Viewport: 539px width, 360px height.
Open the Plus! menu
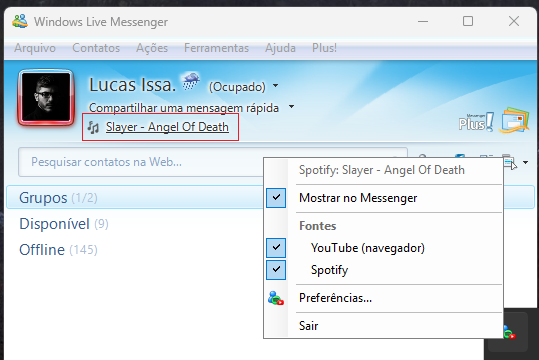click(324, 48)
